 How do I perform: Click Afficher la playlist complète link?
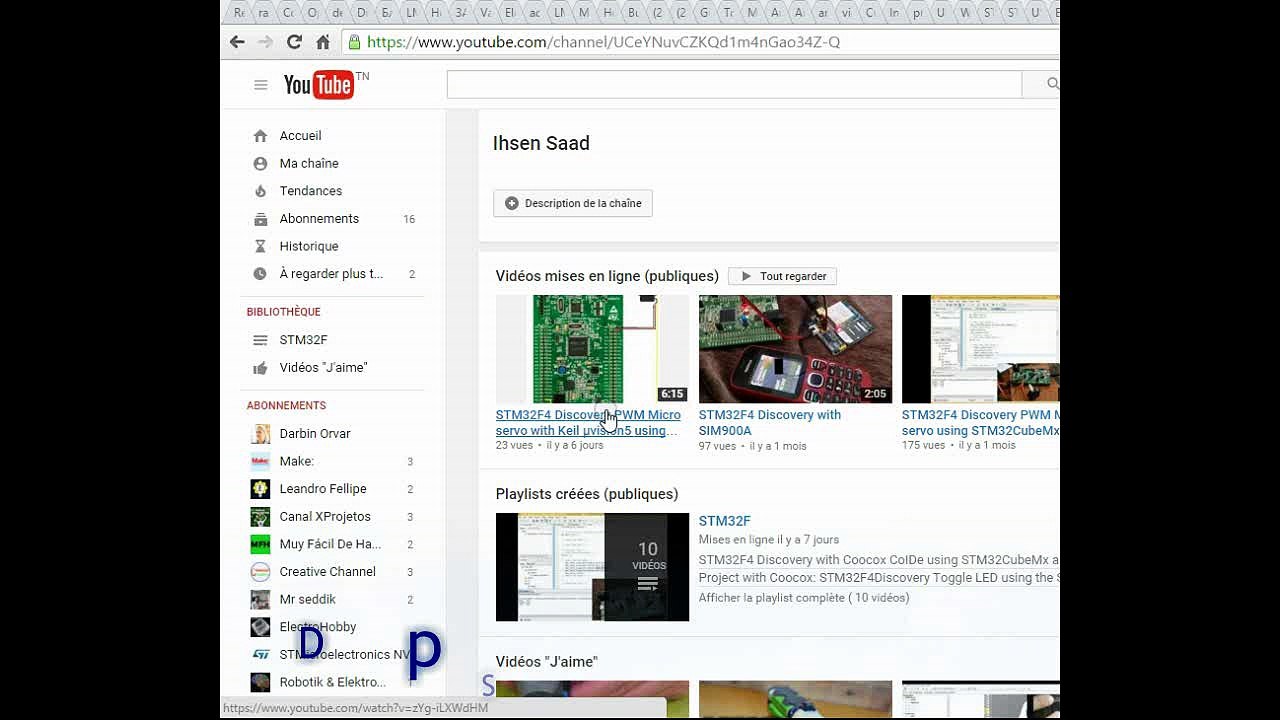(x=804, y=598)
